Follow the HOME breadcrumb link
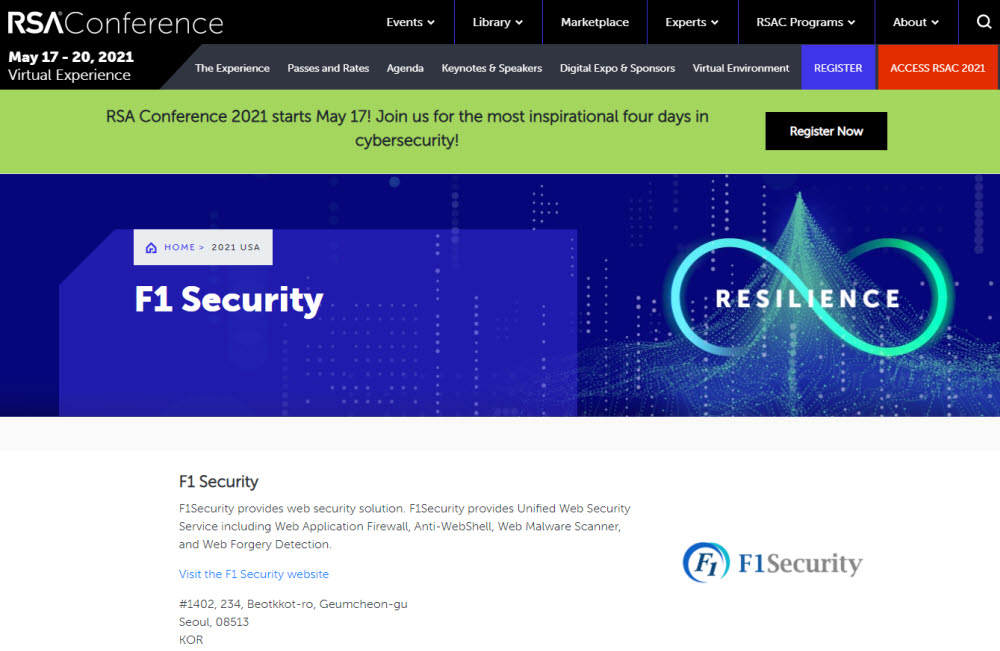This screenshot has height=651, width=1000. 179,247
